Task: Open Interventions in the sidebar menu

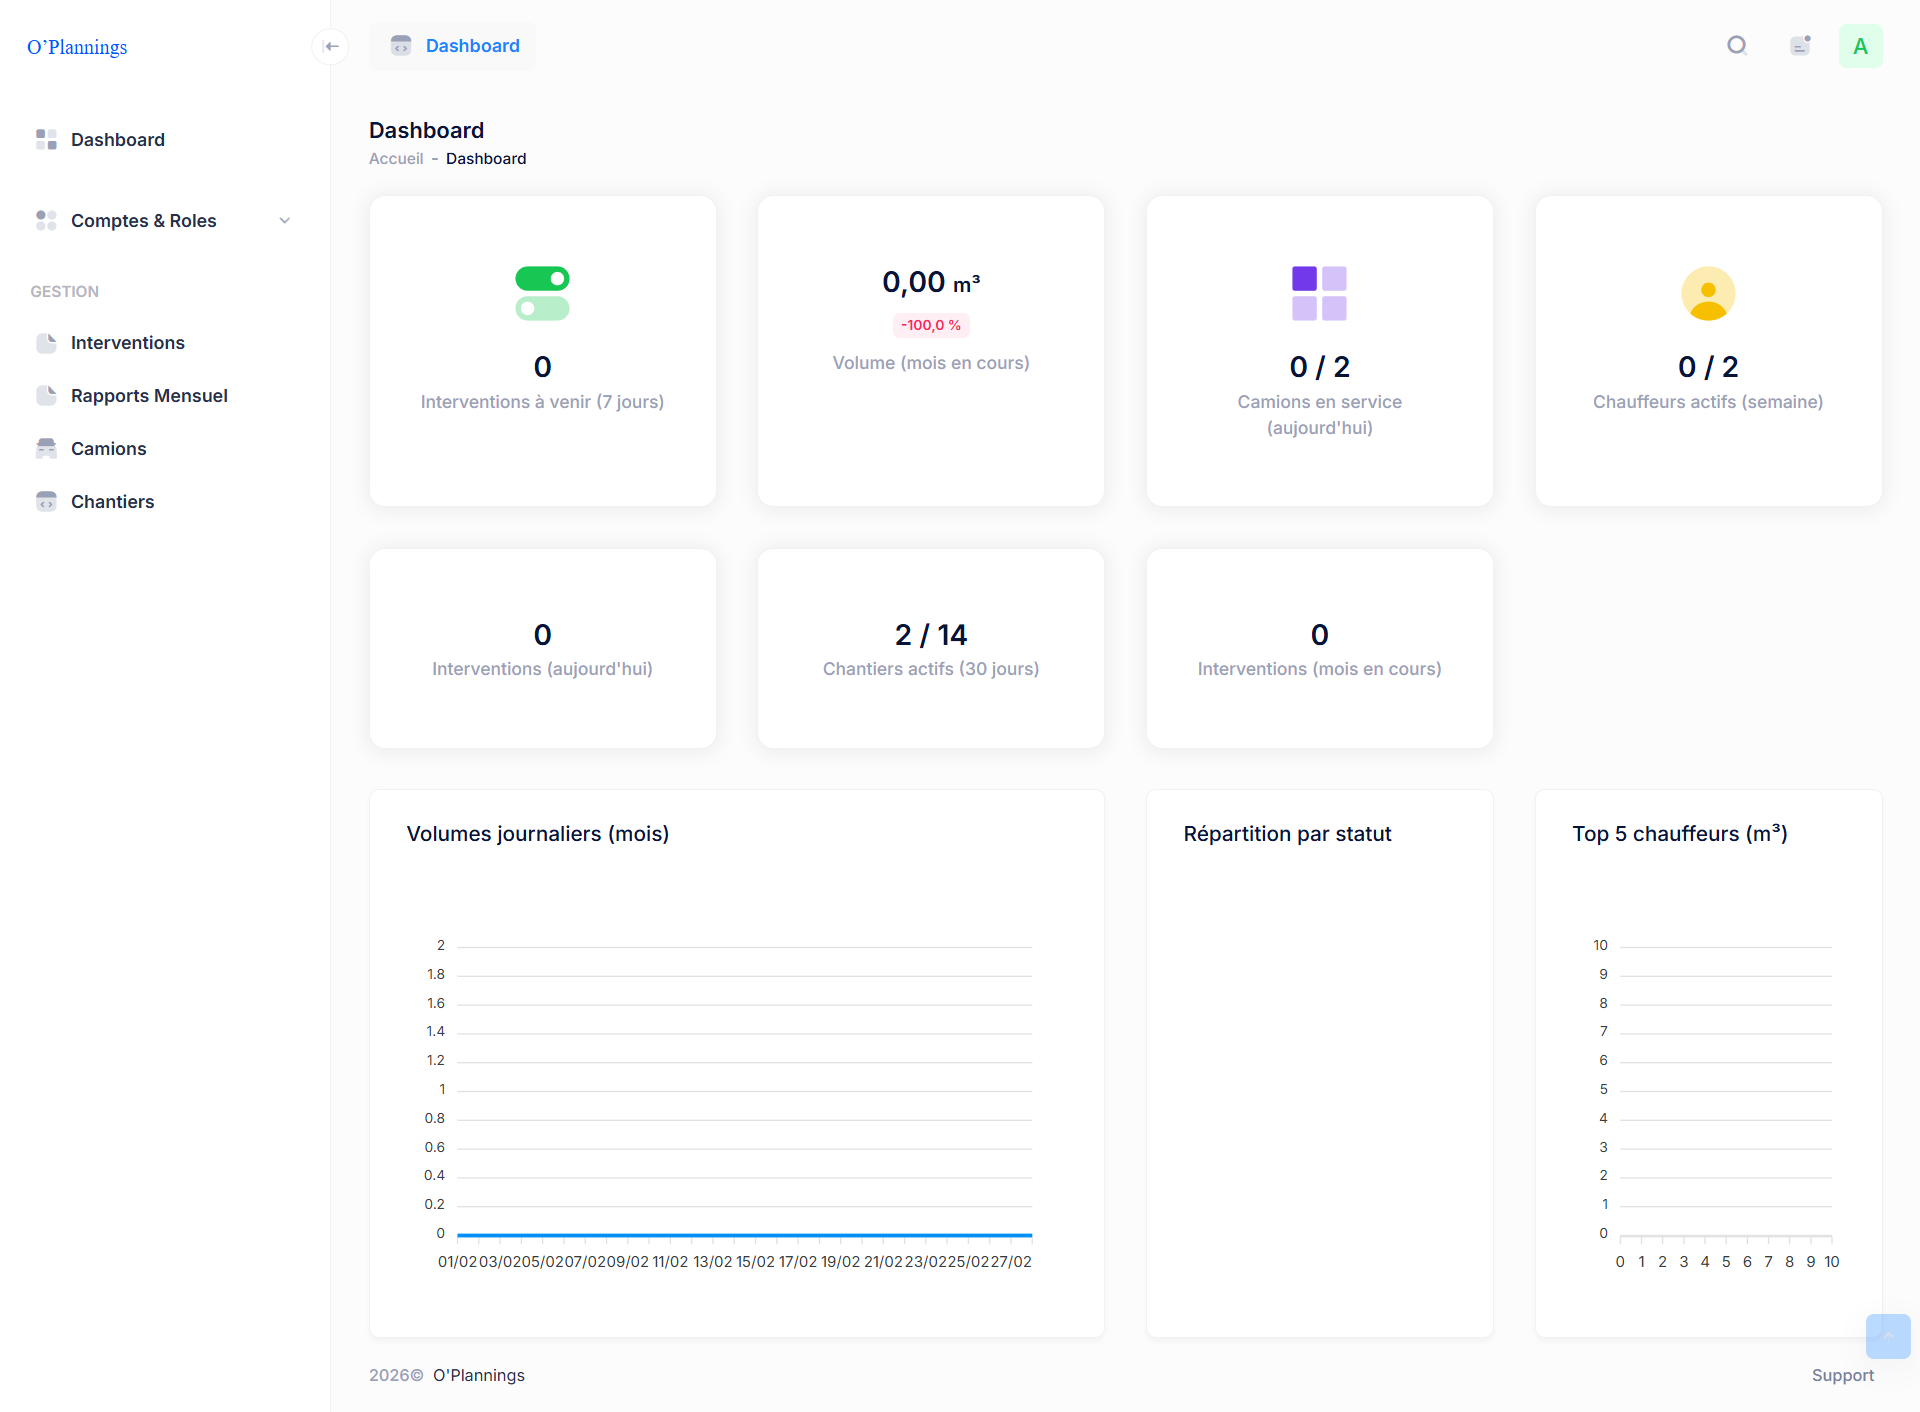Action: tap(128, 343)
